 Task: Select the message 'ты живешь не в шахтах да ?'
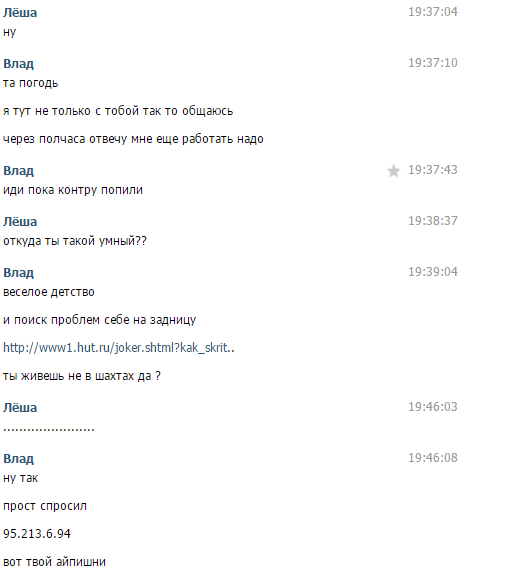82,376
